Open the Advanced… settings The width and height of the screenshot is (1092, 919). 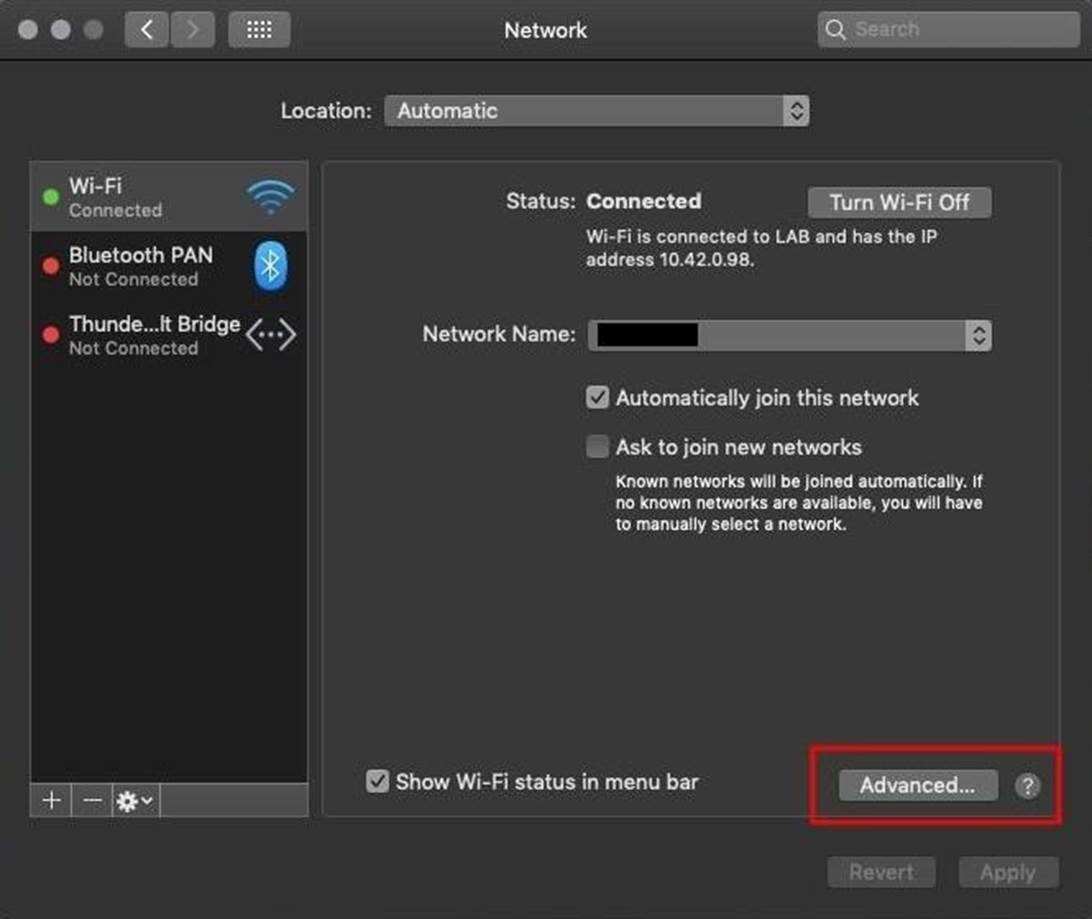point(917,786)
